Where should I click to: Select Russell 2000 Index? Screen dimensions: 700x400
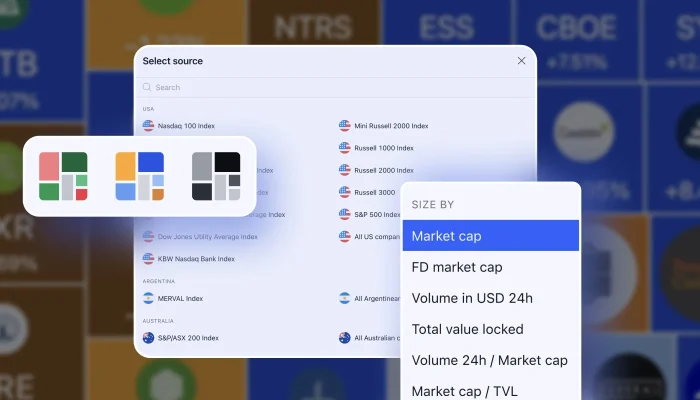[384, 170]
